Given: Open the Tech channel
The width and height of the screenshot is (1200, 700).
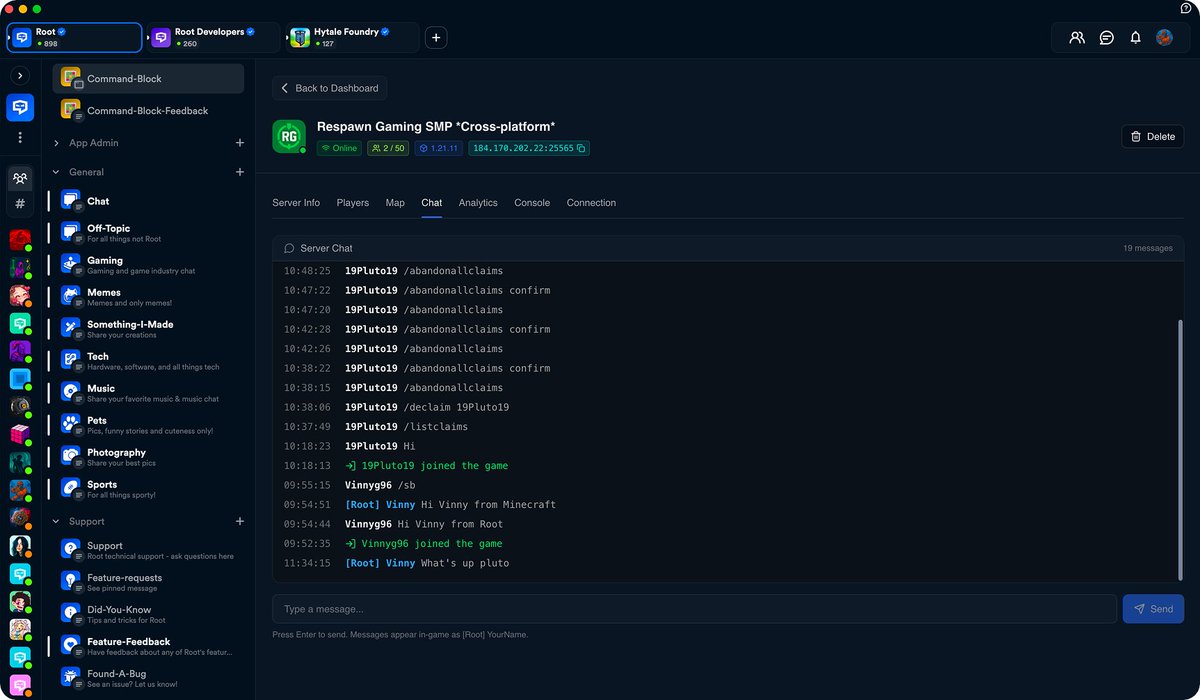Looking at the screenshot, I should click(148, 361).
